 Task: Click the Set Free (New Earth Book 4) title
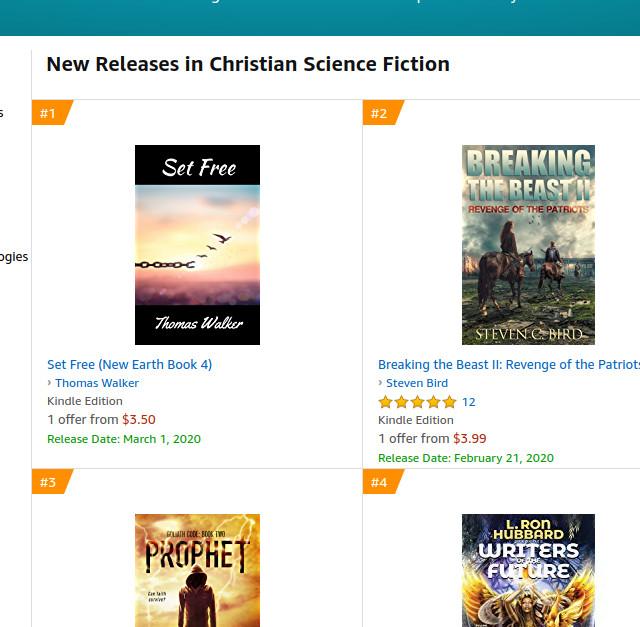click(x=130, y=364)
